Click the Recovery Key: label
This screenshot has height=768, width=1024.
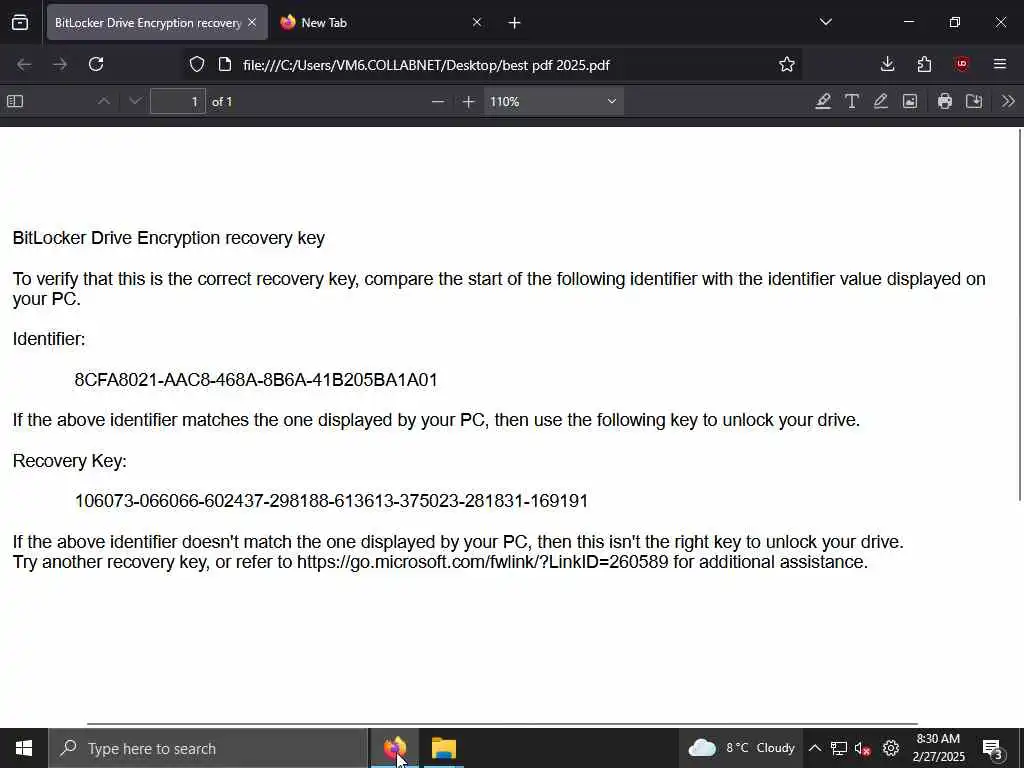tap(70, 461)
